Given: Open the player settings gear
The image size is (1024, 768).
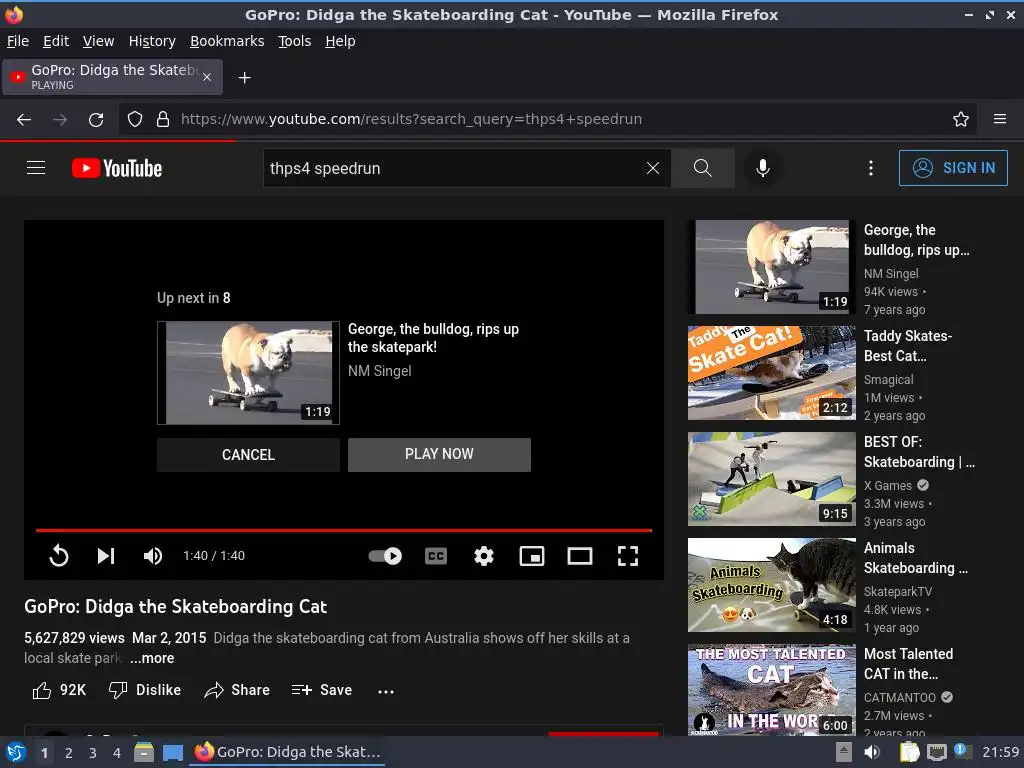Looking at the screenshot, I should (x=484, y=556).
